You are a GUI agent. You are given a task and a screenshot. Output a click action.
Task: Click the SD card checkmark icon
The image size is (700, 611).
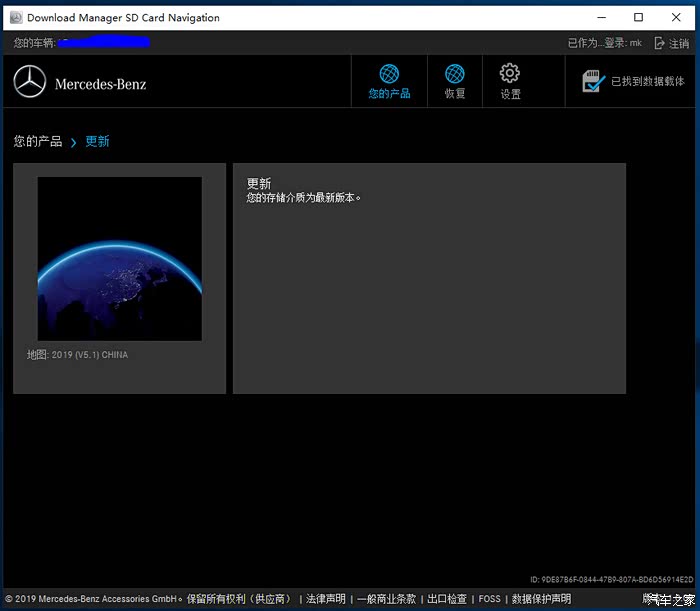594,82
